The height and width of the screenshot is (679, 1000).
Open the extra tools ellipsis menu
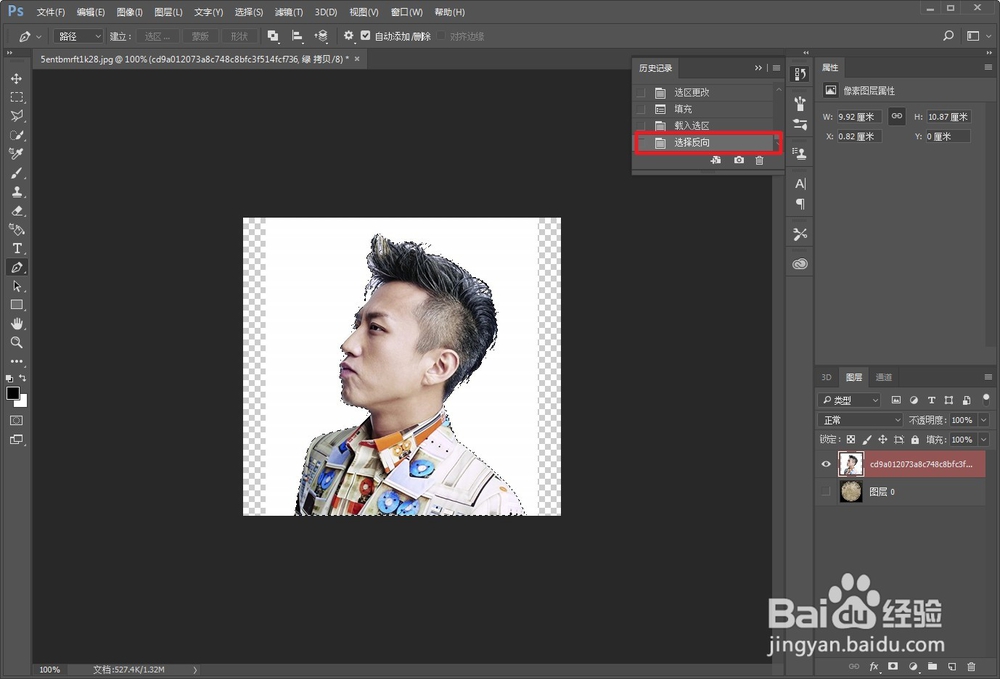click(17, 361)
